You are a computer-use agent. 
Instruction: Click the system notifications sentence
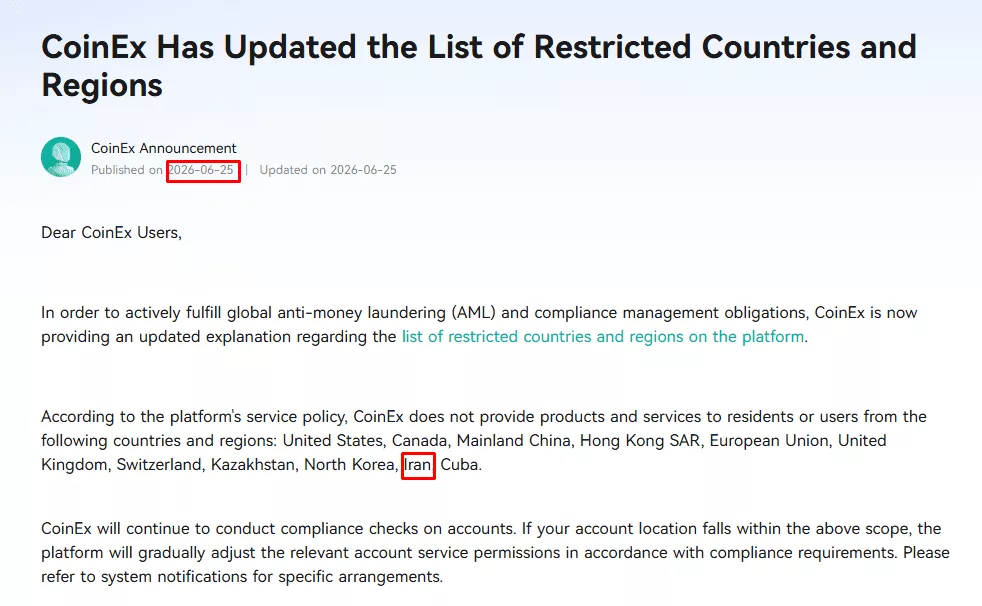242,577
